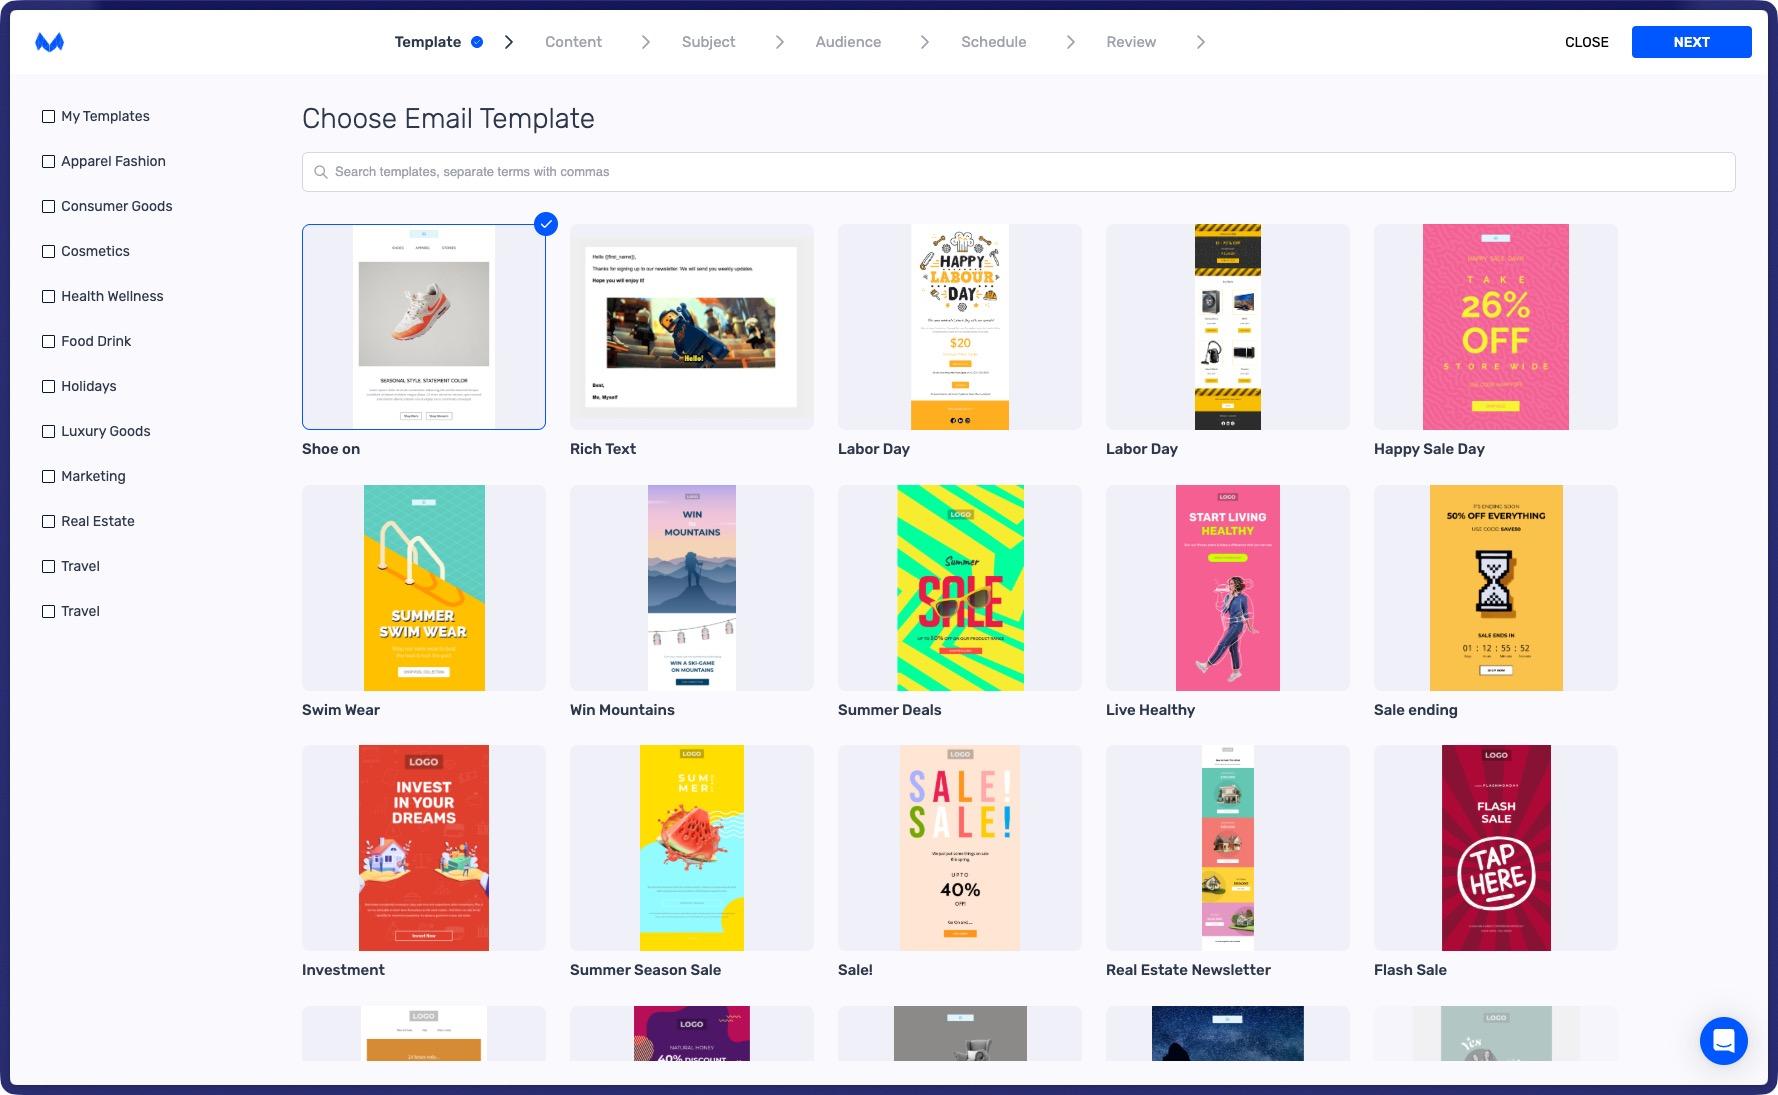Check the Food Drink filter
Viewport: 1778px width, 1095px height.
pos(48,341)
